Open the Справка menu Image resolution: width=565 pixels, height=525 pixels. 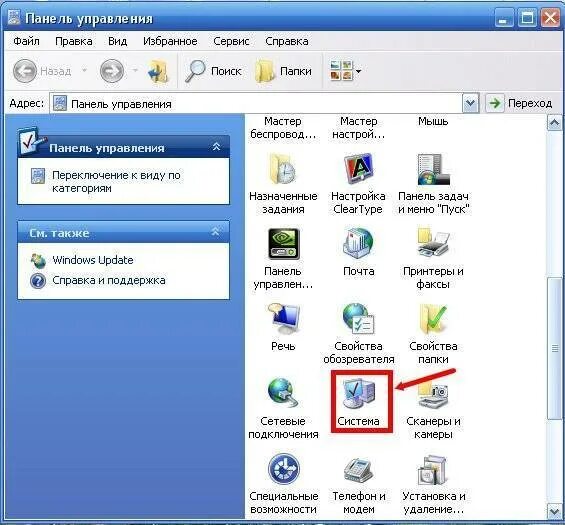tap(287, 41)
